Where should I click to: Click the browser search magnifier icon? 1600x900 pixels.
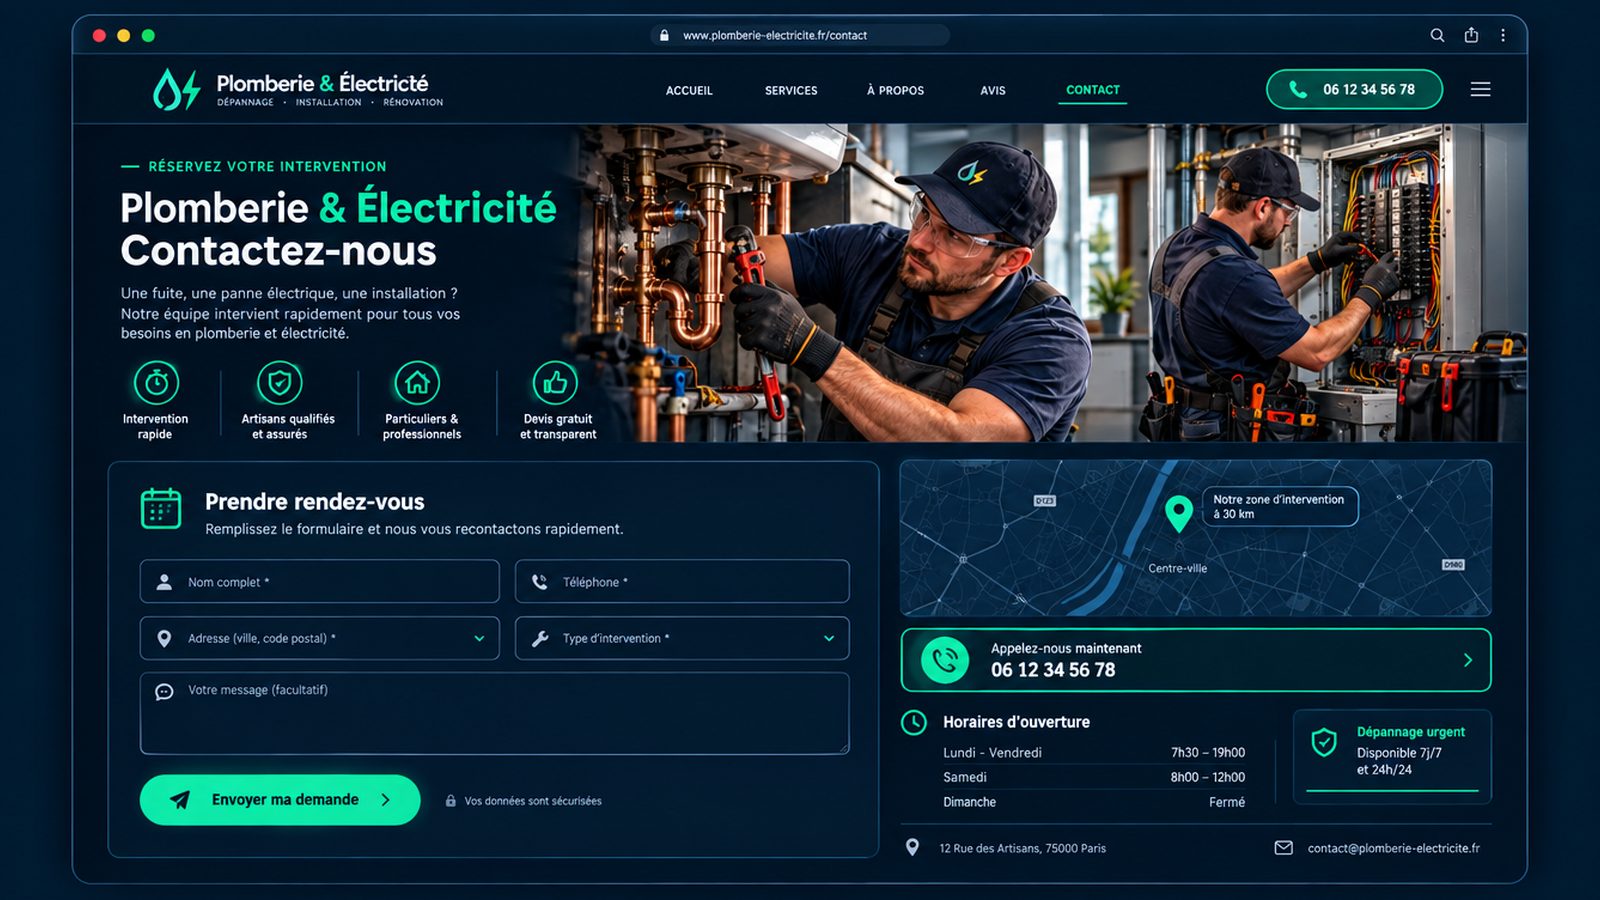1437,35
